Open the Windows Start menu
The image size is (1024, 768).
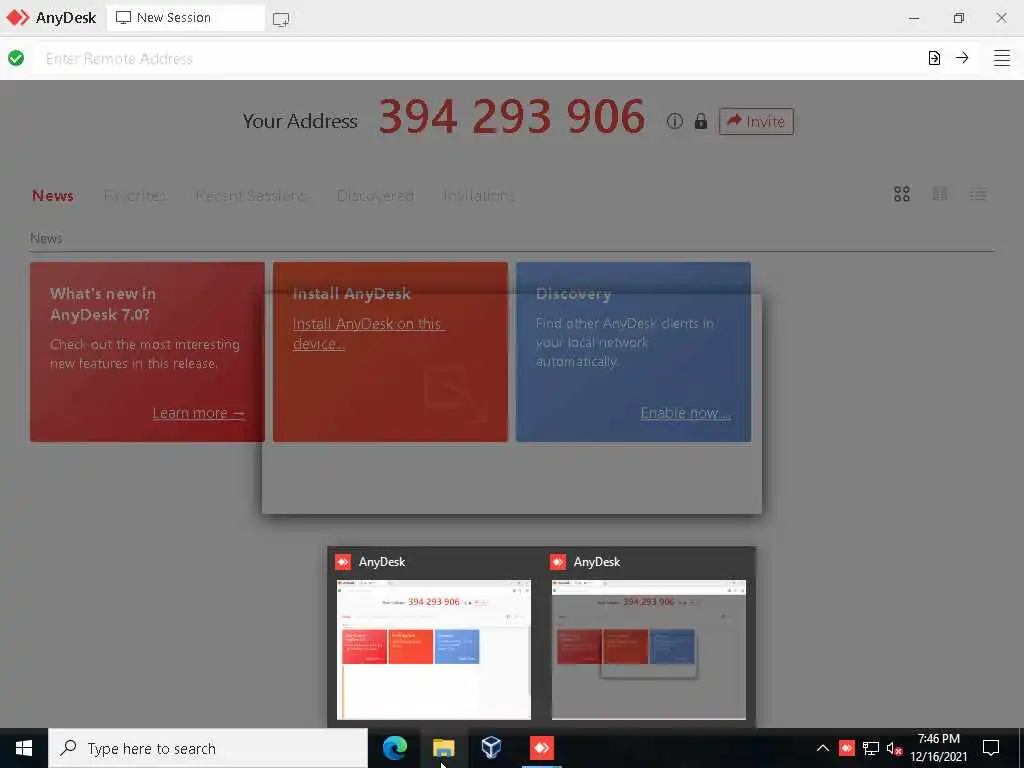pos(24,748)
